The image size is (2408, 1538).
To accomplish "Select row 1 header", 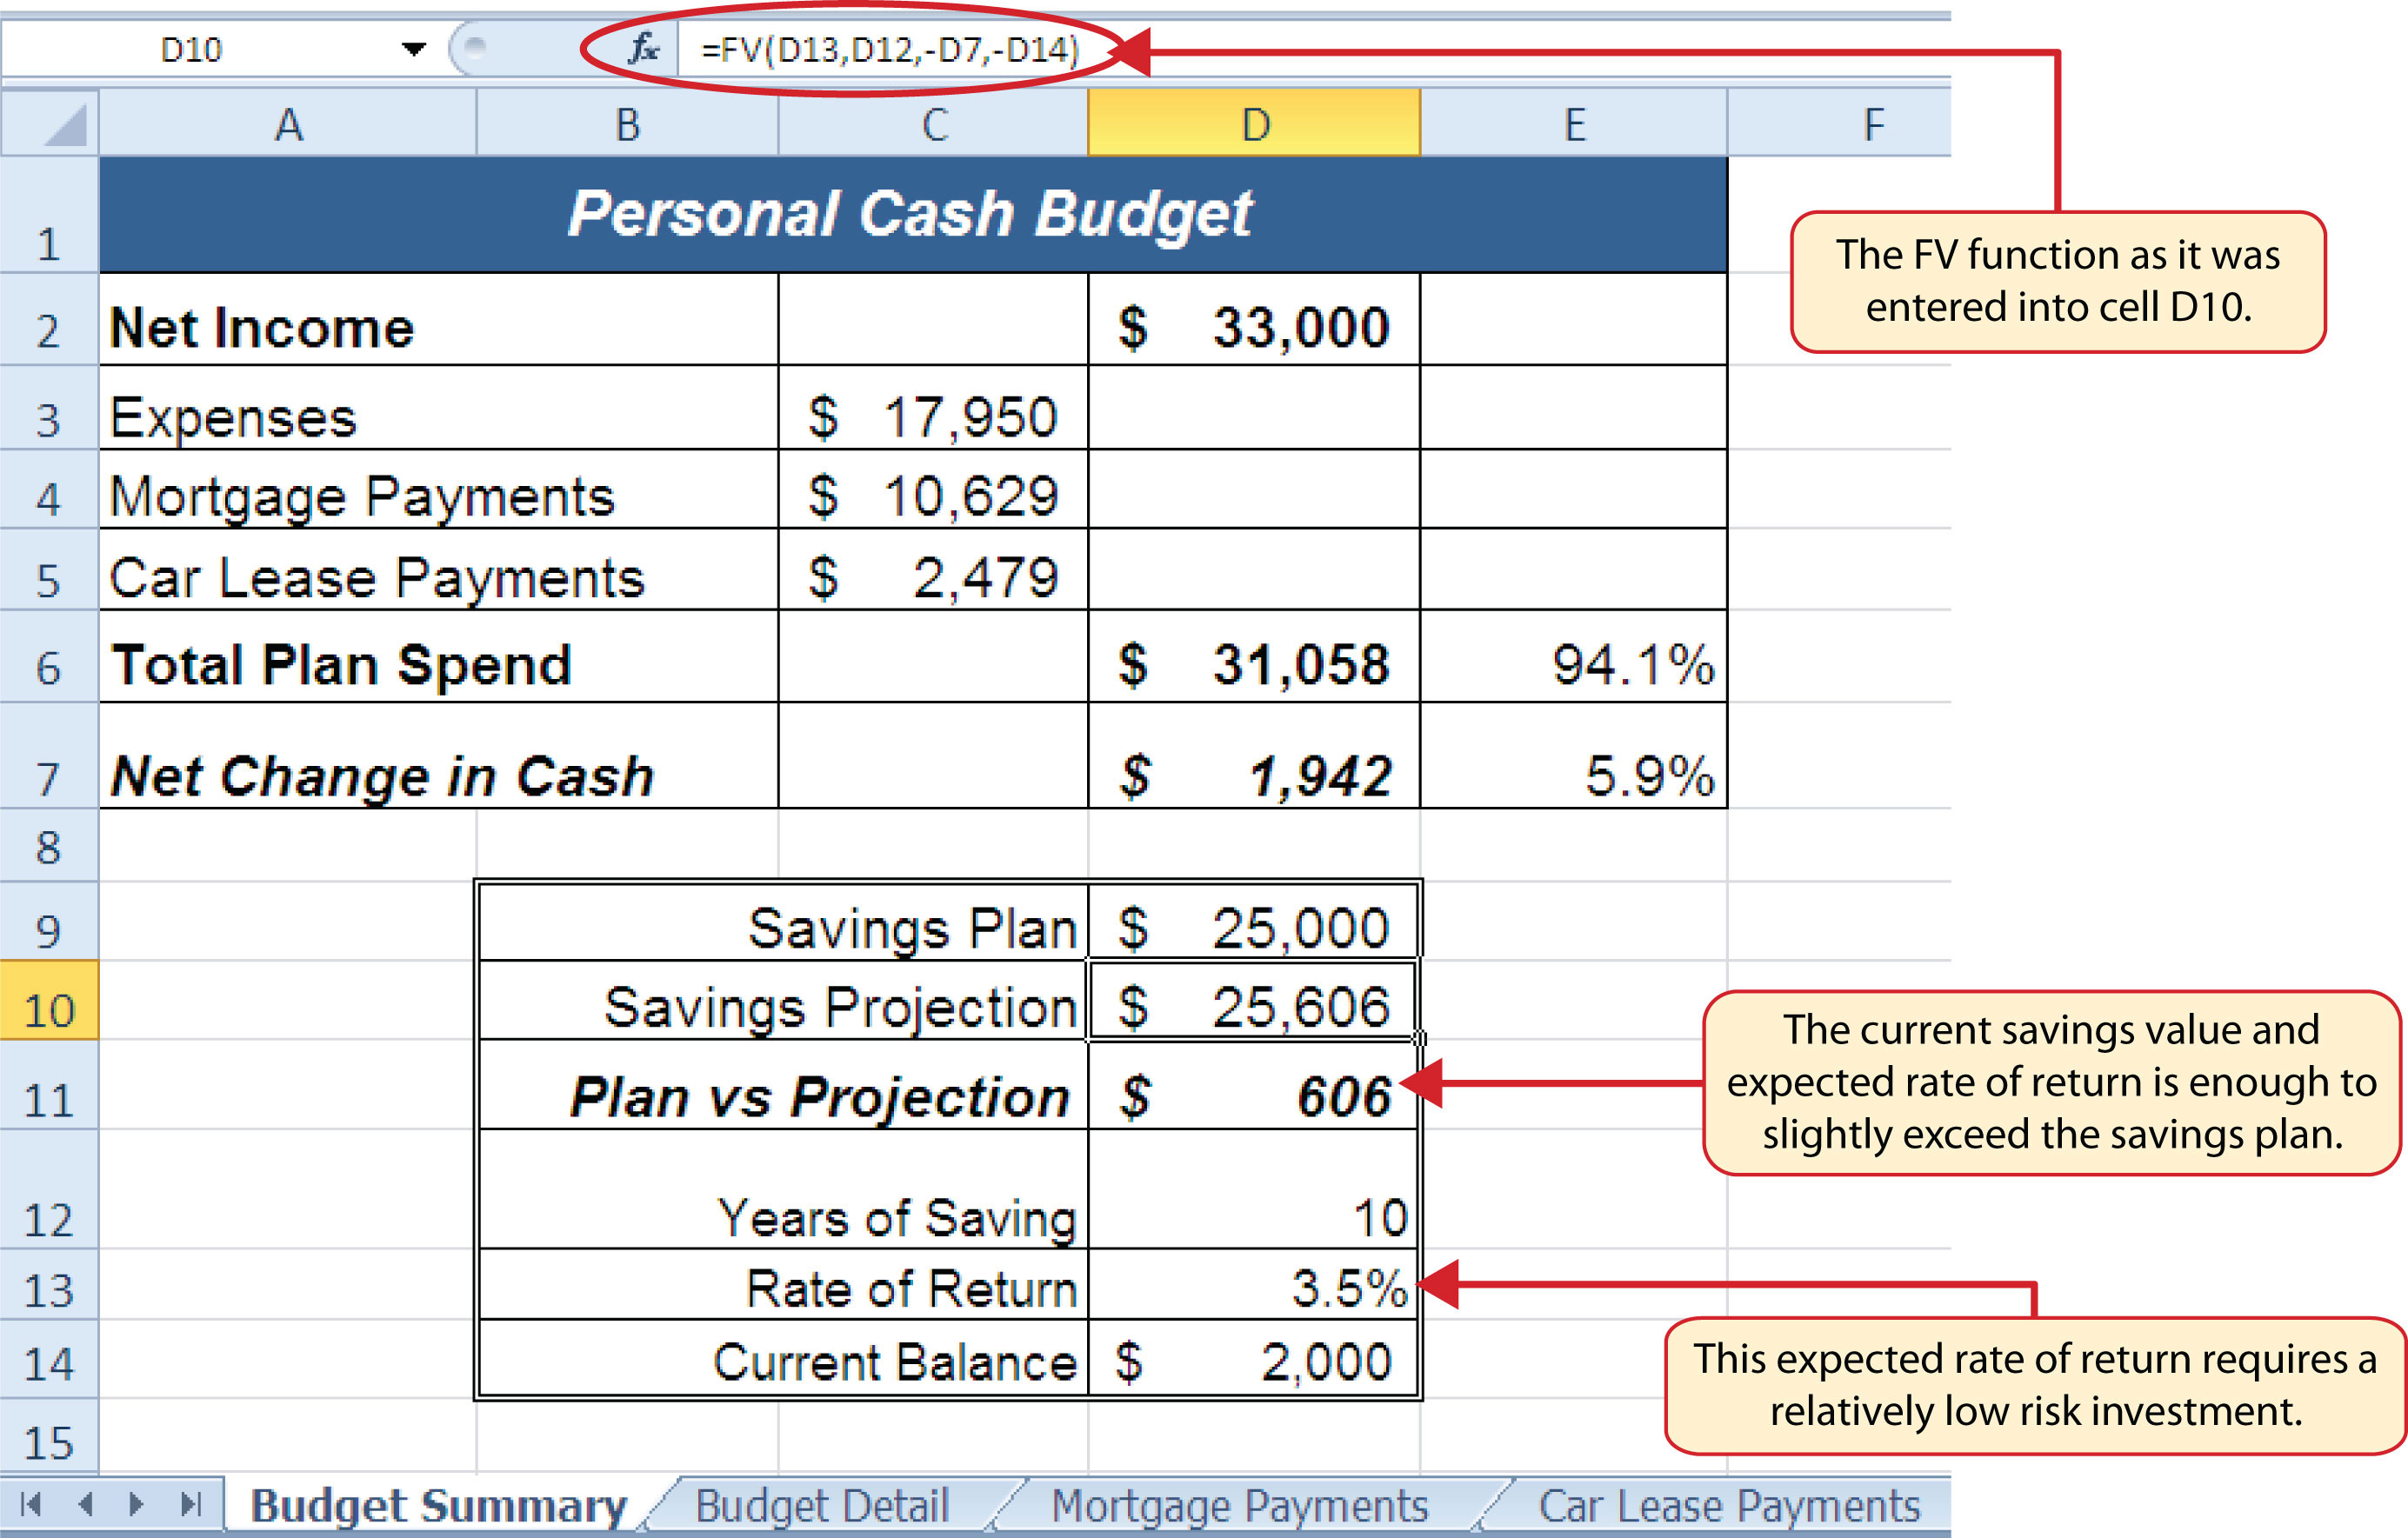I will pos(49,214).
